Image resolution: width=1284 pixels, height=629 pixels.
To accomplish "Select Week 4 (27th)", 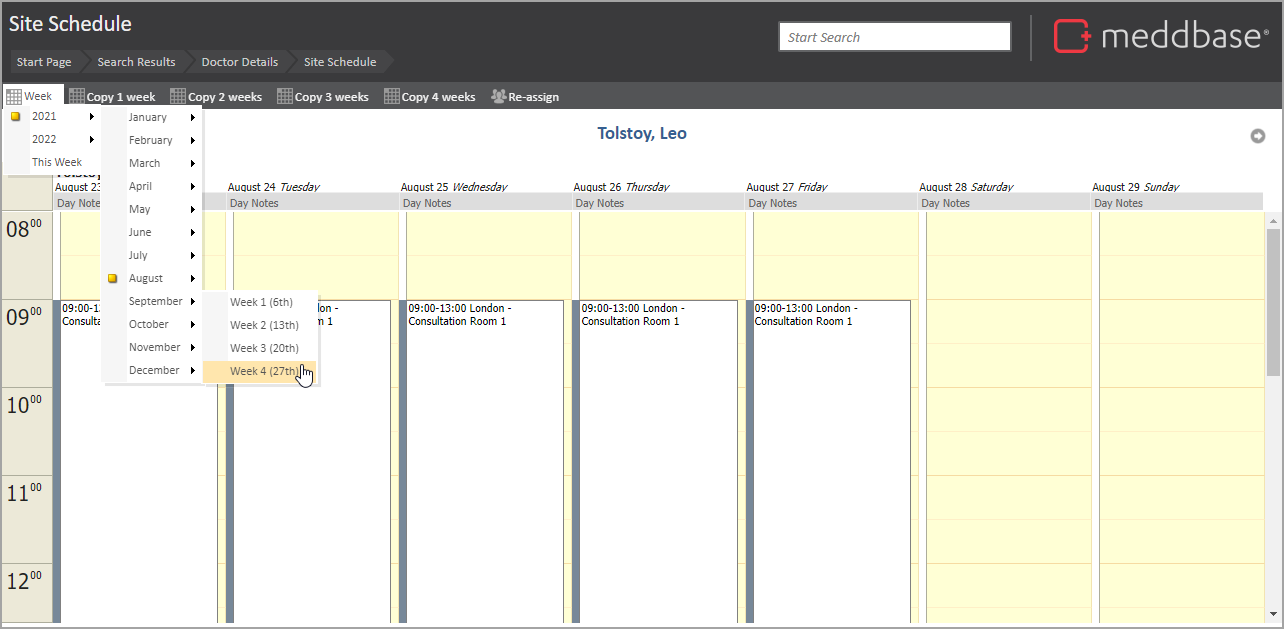I will click(x=260, y=371).
